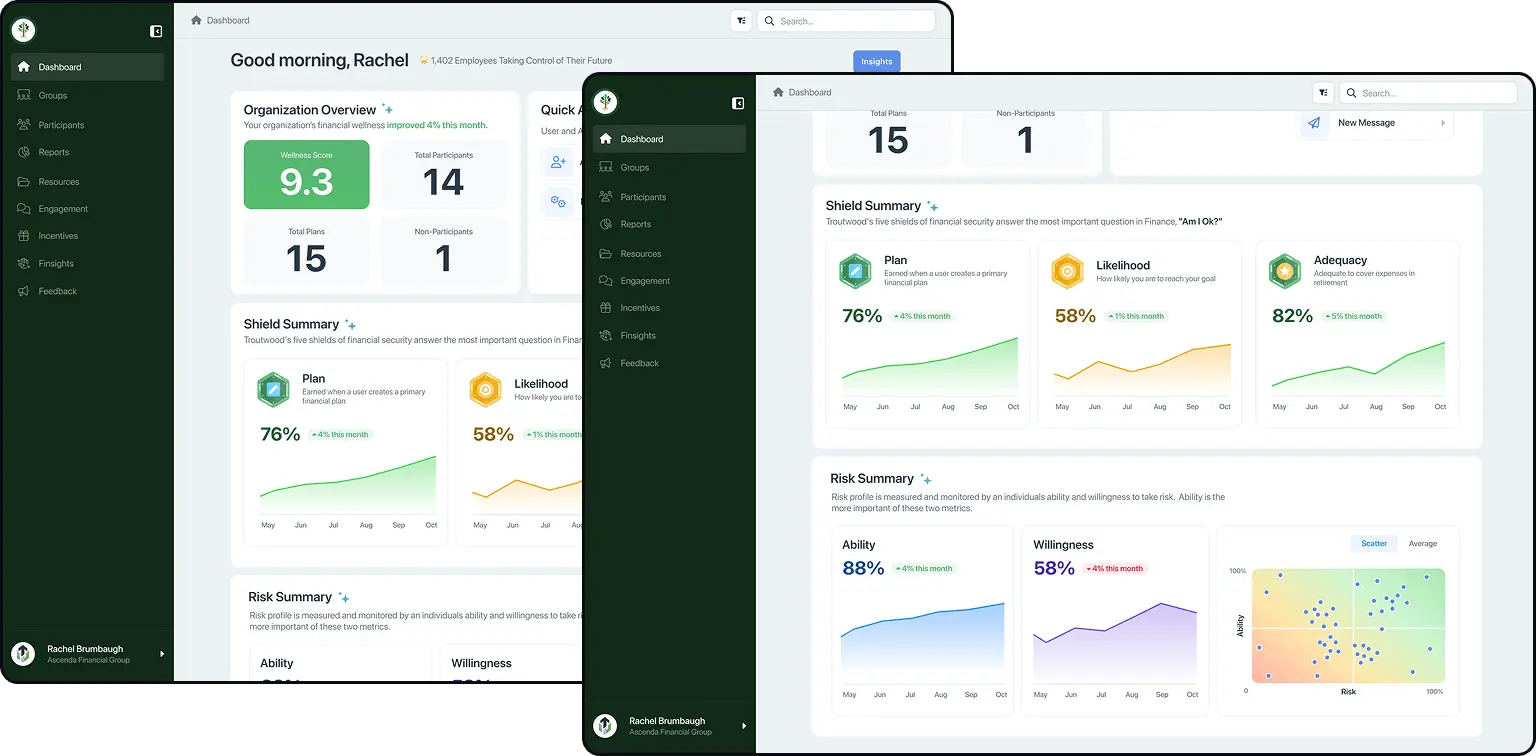The width and height of the screenshot is (1536, 756).
Task: Collapse the navigation sidebar
Action: pos(738,103)
